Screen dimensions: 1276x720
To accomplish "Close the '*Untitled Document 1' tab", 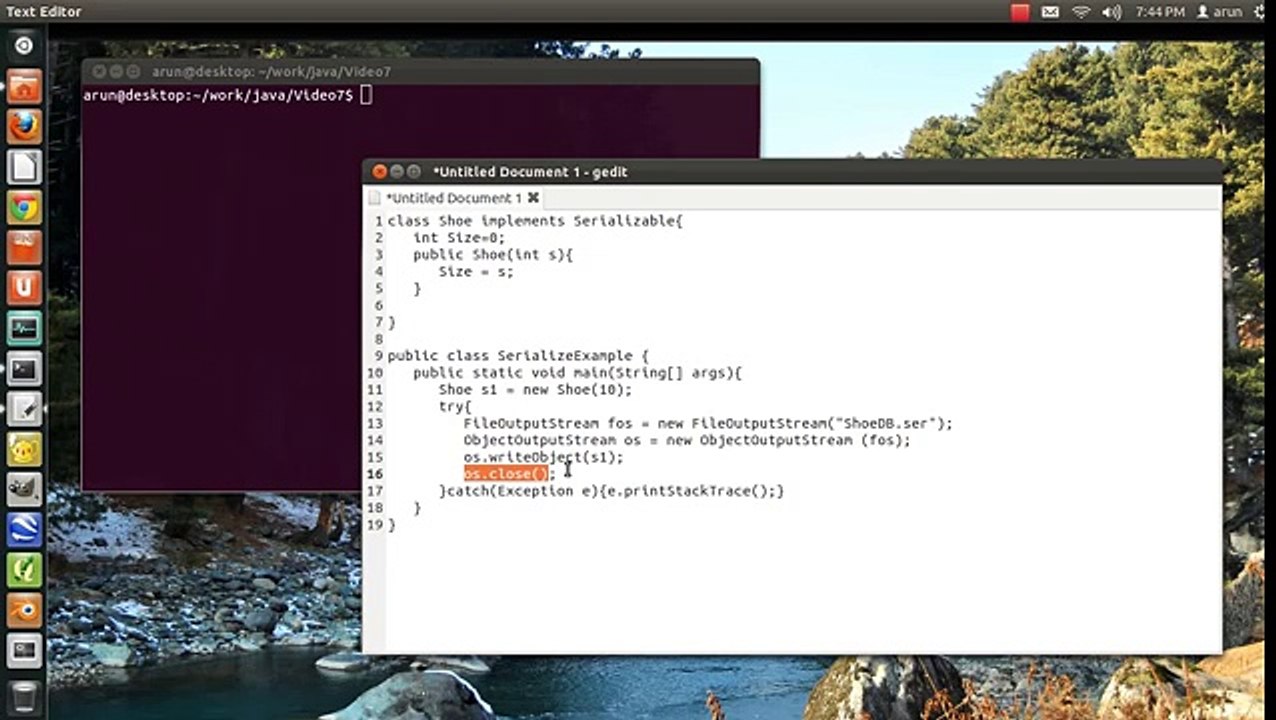I will (533, 198).
